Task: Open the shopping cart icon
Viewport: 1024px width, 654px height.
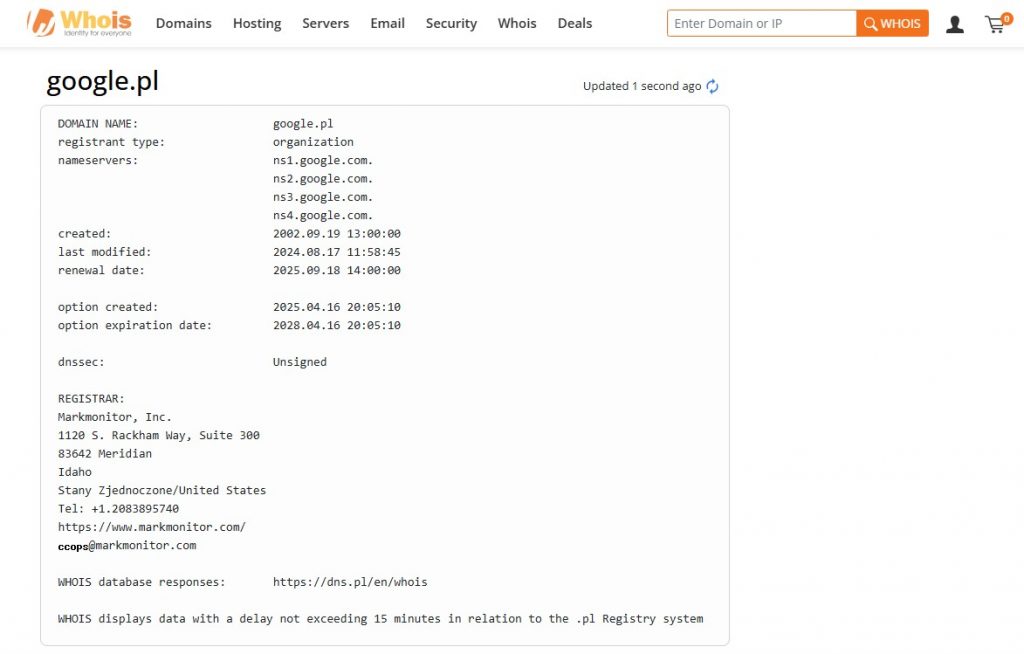Action: (997, 24)
